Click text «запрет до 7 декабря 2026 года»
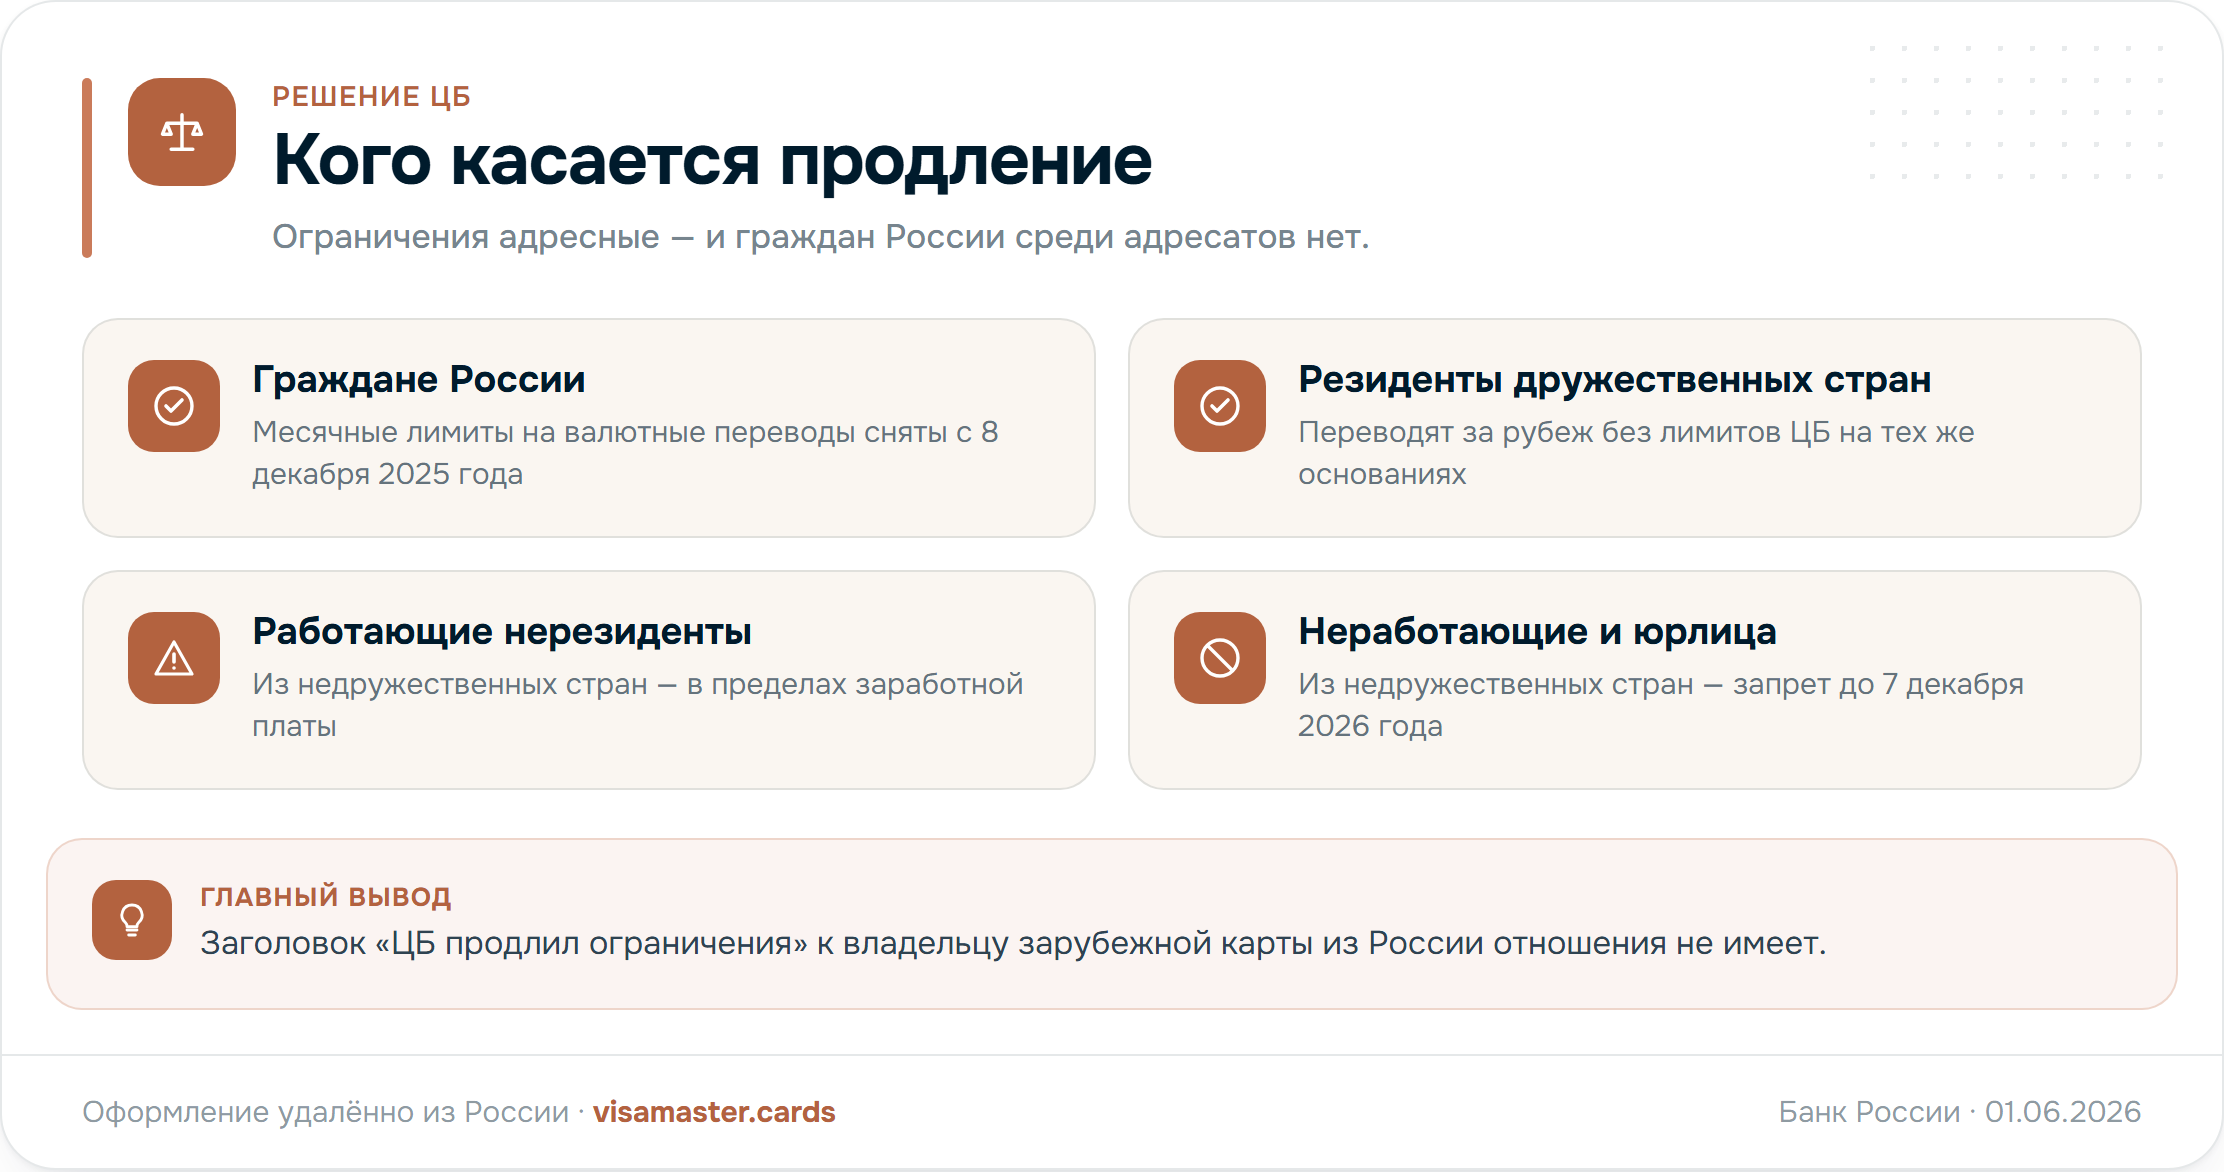Screen dimensions: 2224x1172 point(1661,705)
